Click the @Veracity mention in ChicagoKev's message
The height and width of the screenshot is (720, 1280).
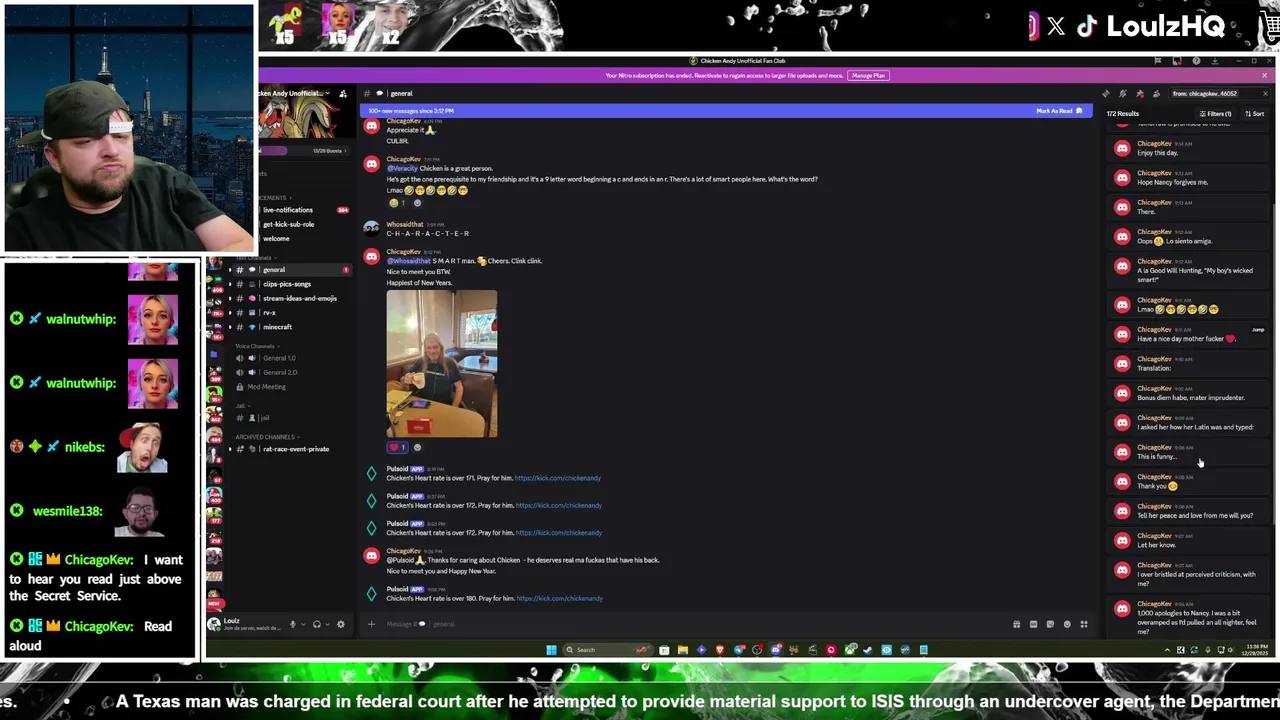[x=402, y=168]
